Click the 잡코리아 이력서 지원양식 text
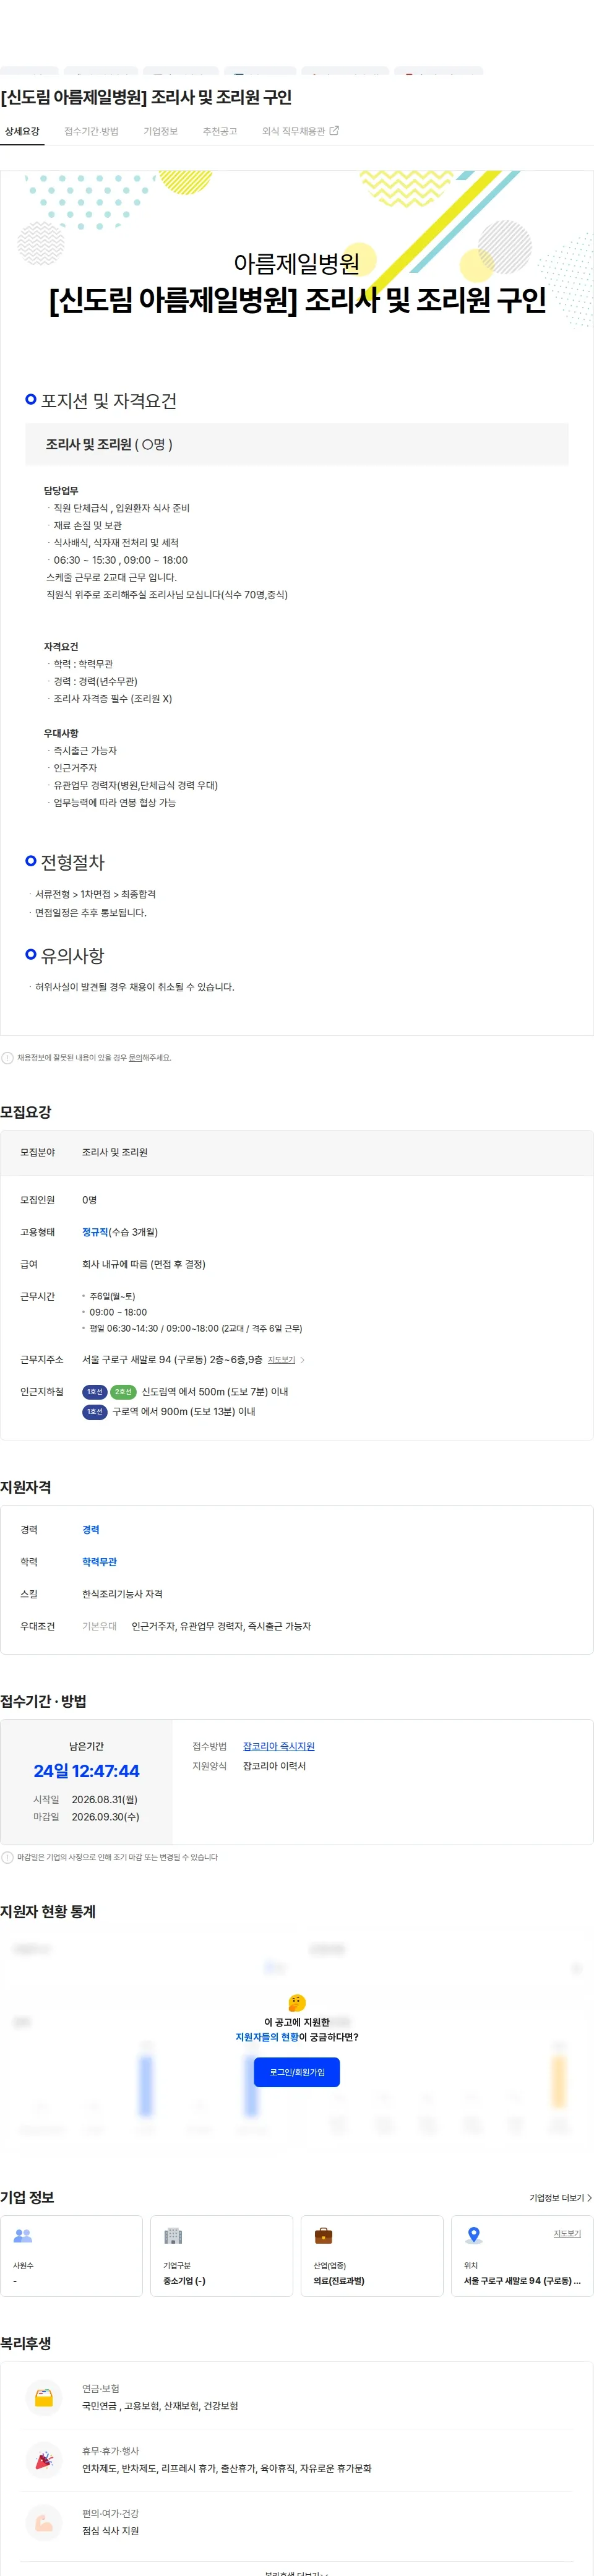 pyautogui.click(x=275, y=1766)
